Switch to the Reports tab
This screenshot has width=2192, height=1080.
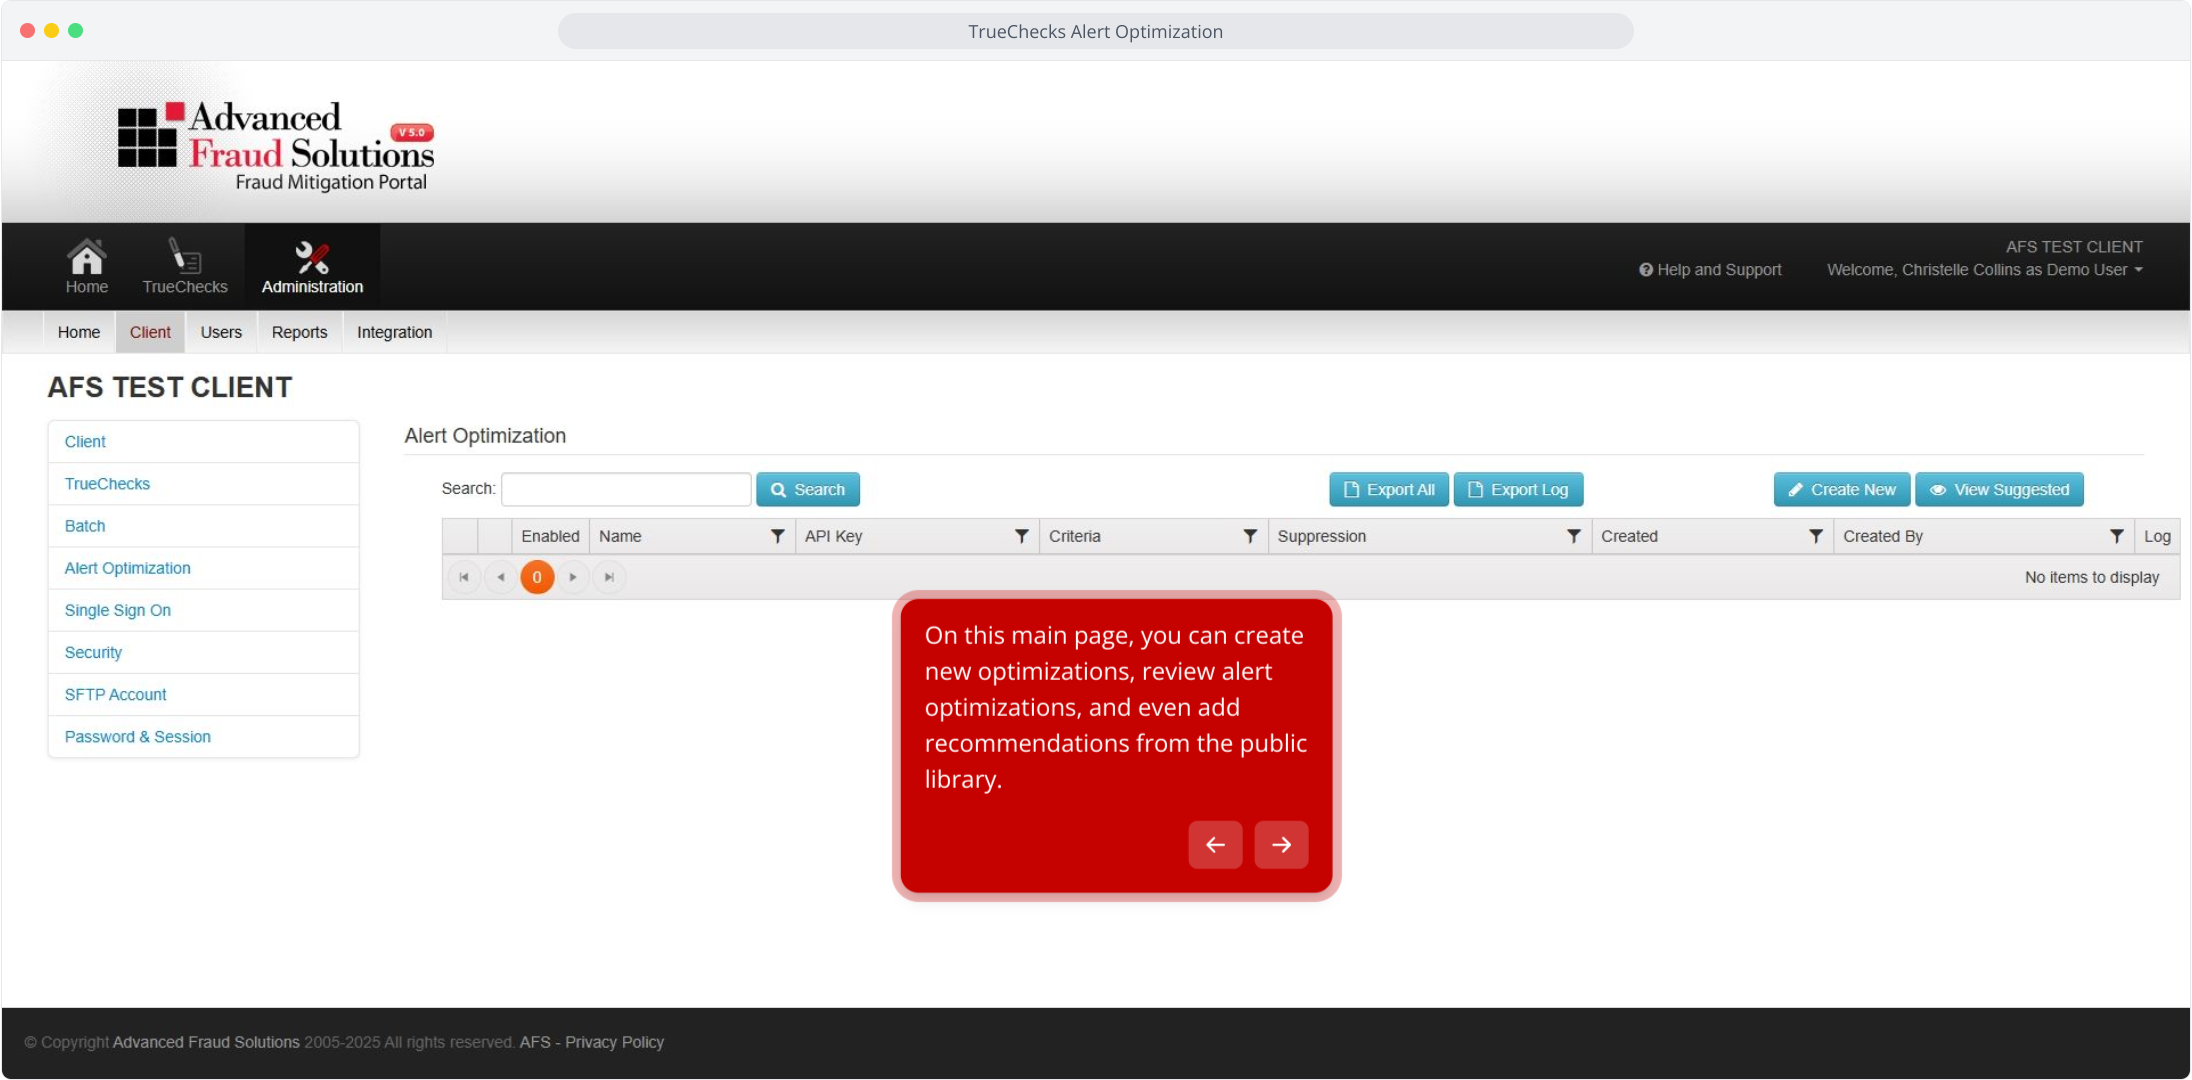pos(299,332)
